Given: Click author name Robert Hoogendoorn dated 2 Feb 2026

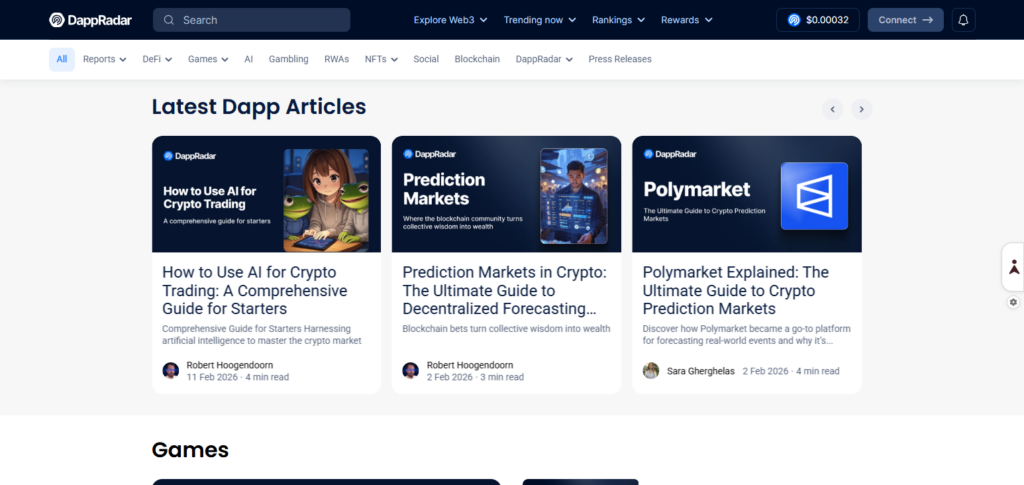Looking at the screenshot, I should tap(470, 365).
